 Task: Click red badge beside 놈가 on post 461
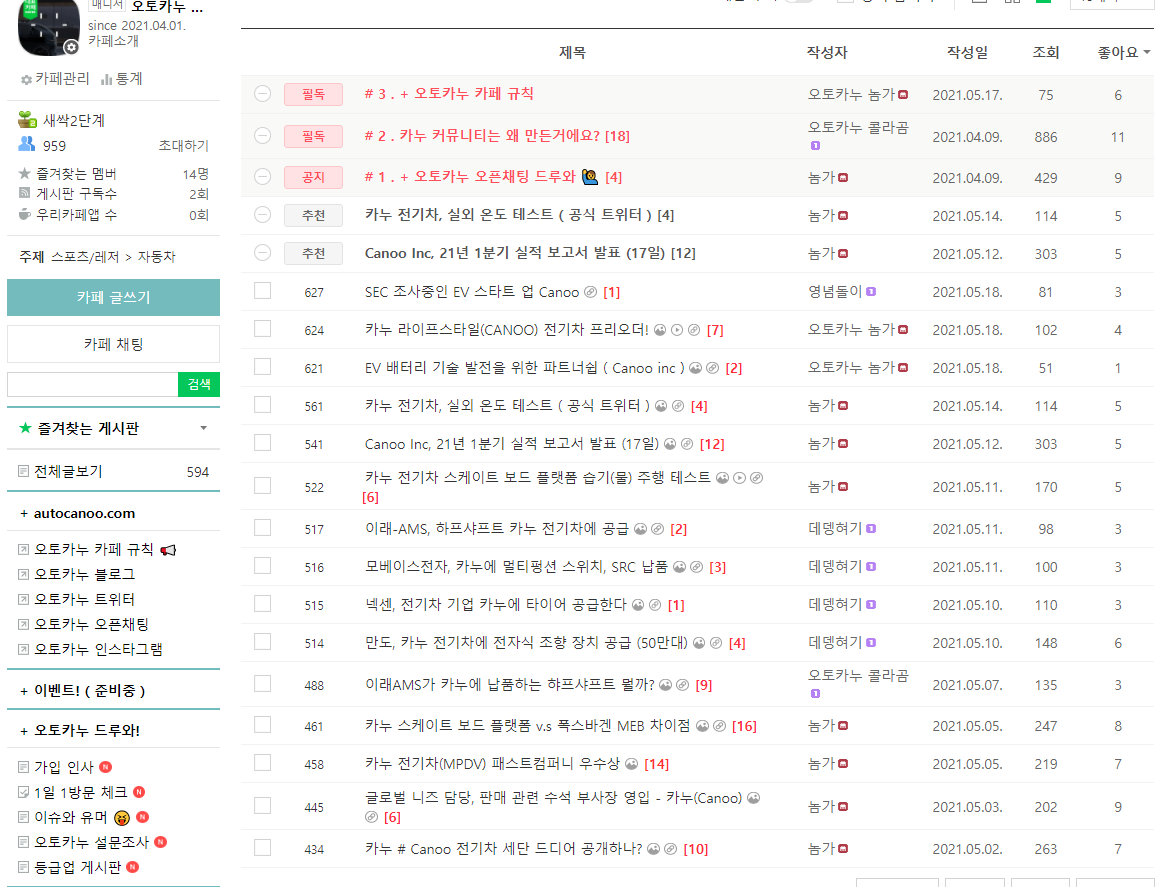(x=843, y=726)
